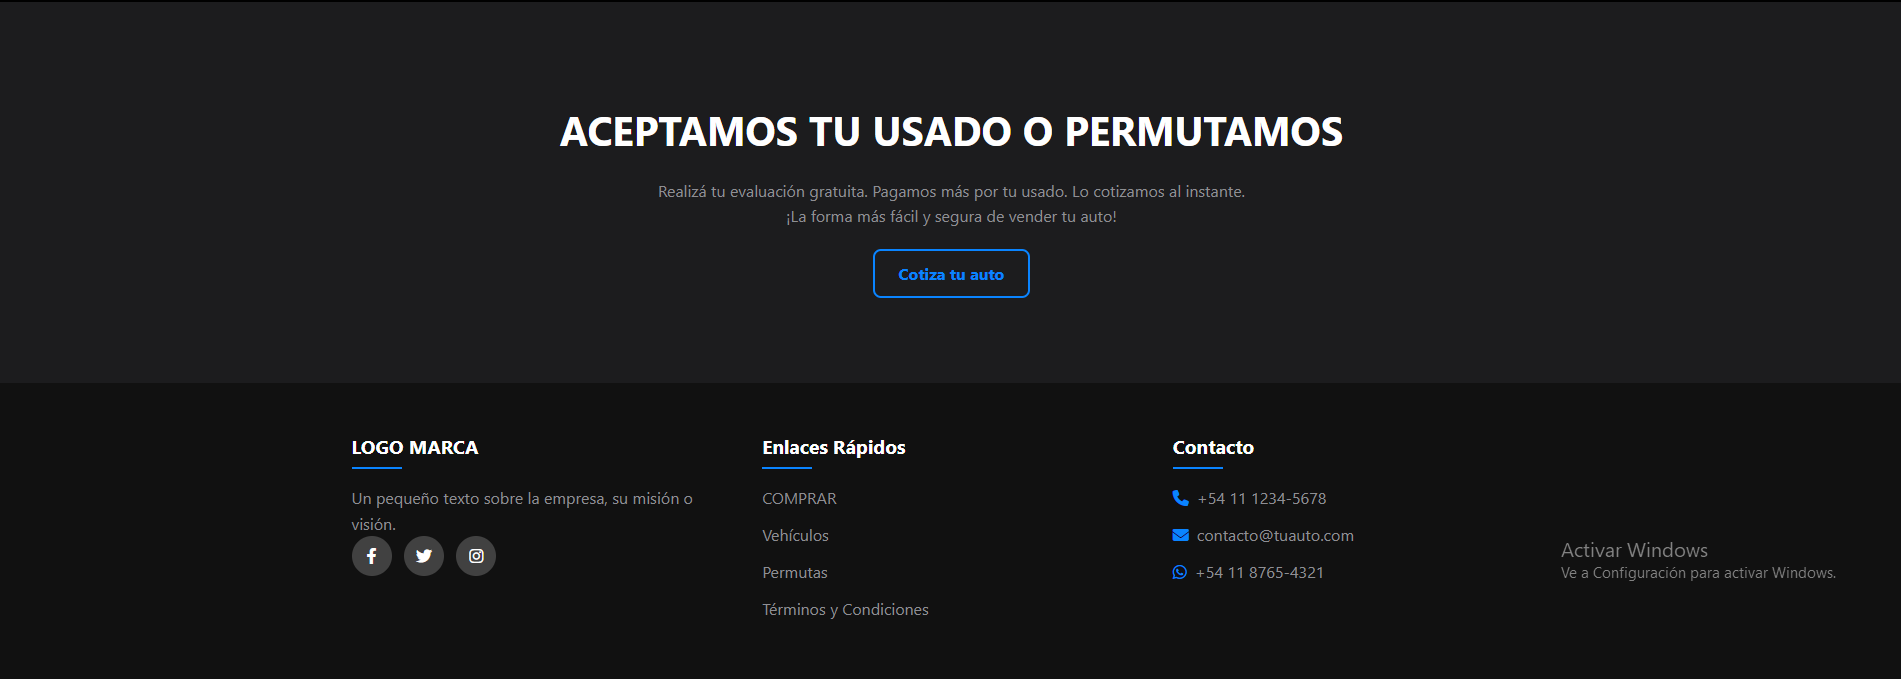This screenshot has height=679, width=1901.
Task: Open the Facebook social media icon
Action: pyautogui.click(x=371, y=556)
